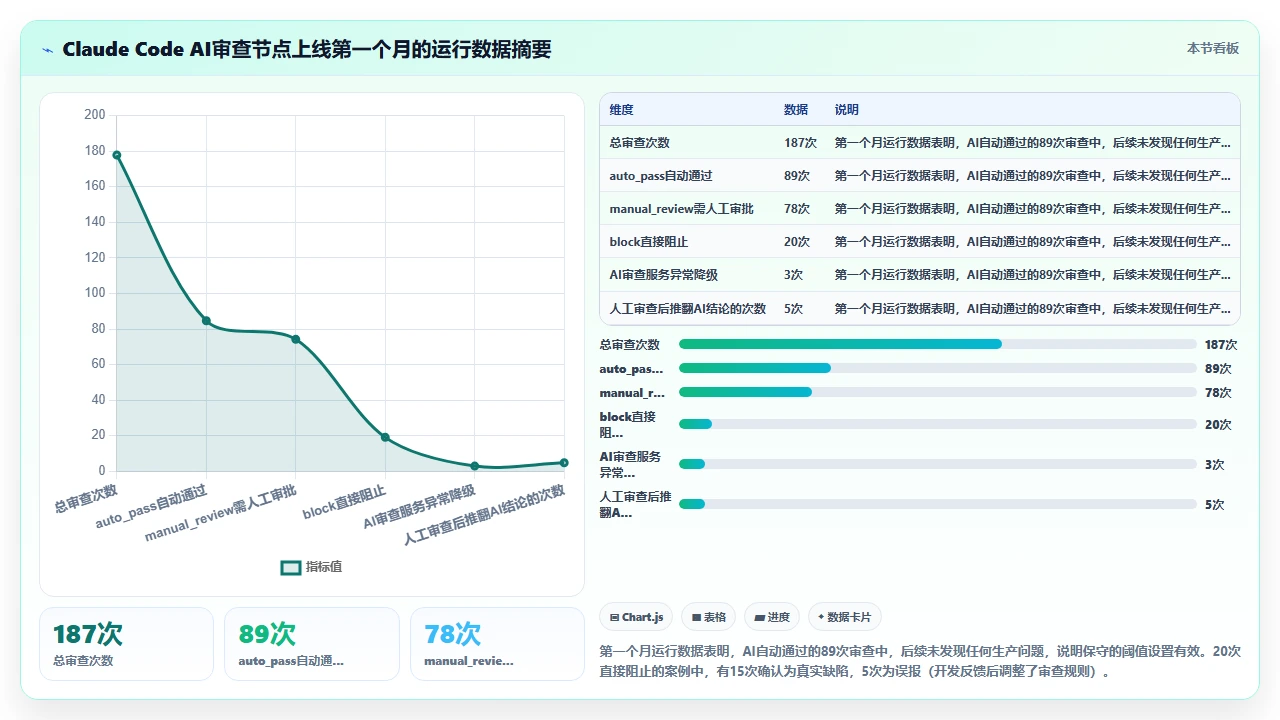Viewport: 1280px width, 720px height.
Task: Click the chart data point for auto_pass自动通过
Action: click(206, 320)
